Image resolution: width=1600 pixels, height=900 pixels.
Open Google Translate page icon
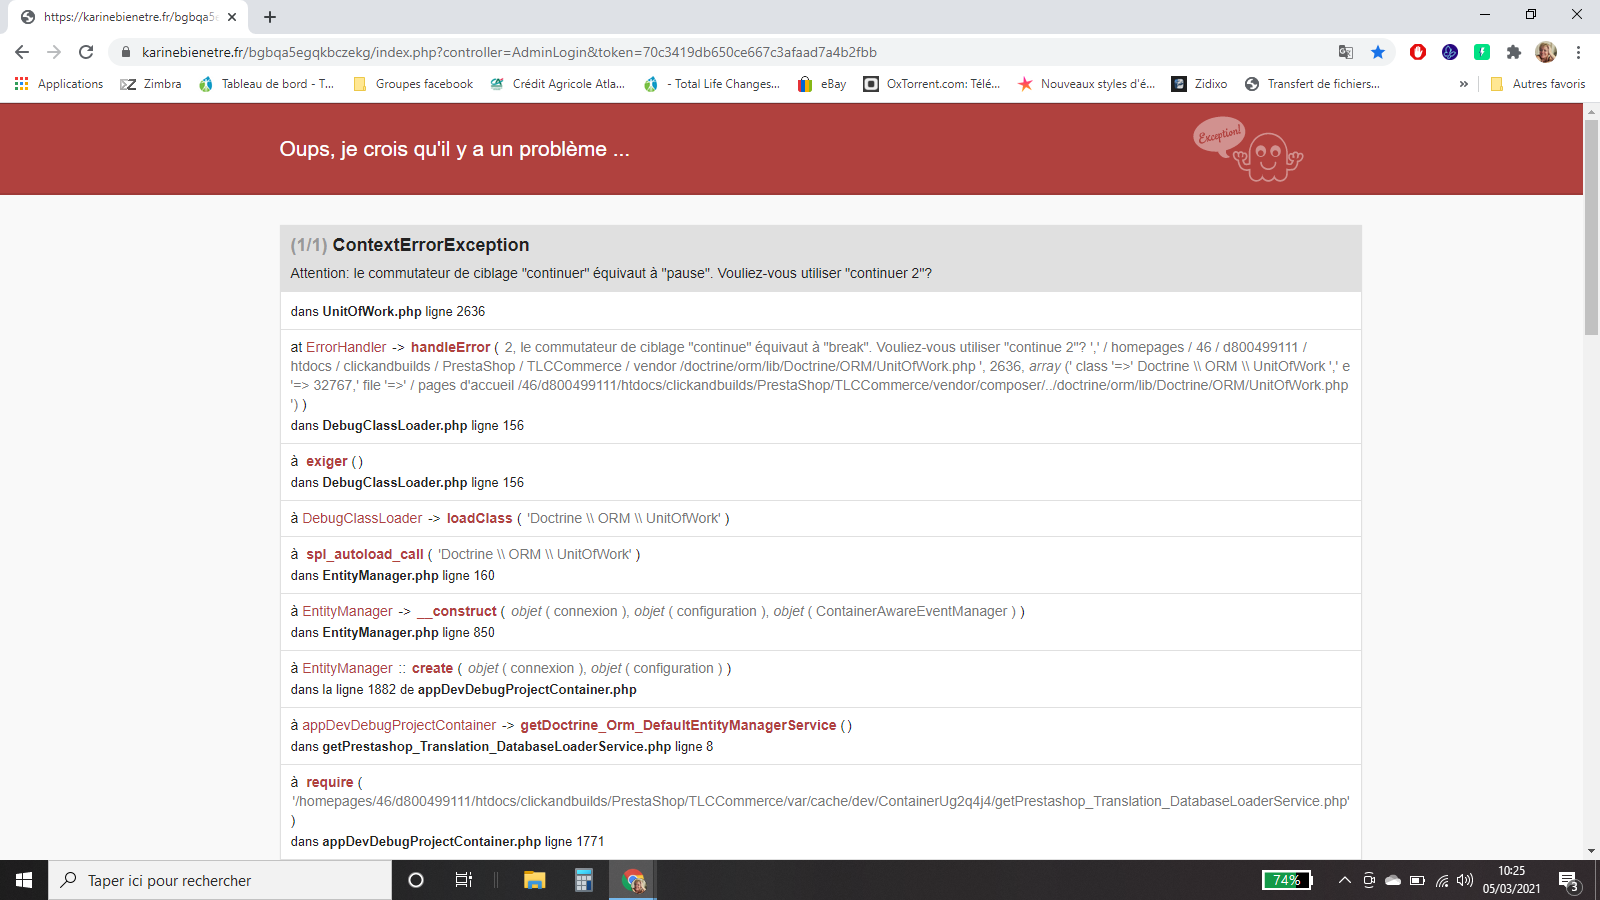pos(1346,52)
